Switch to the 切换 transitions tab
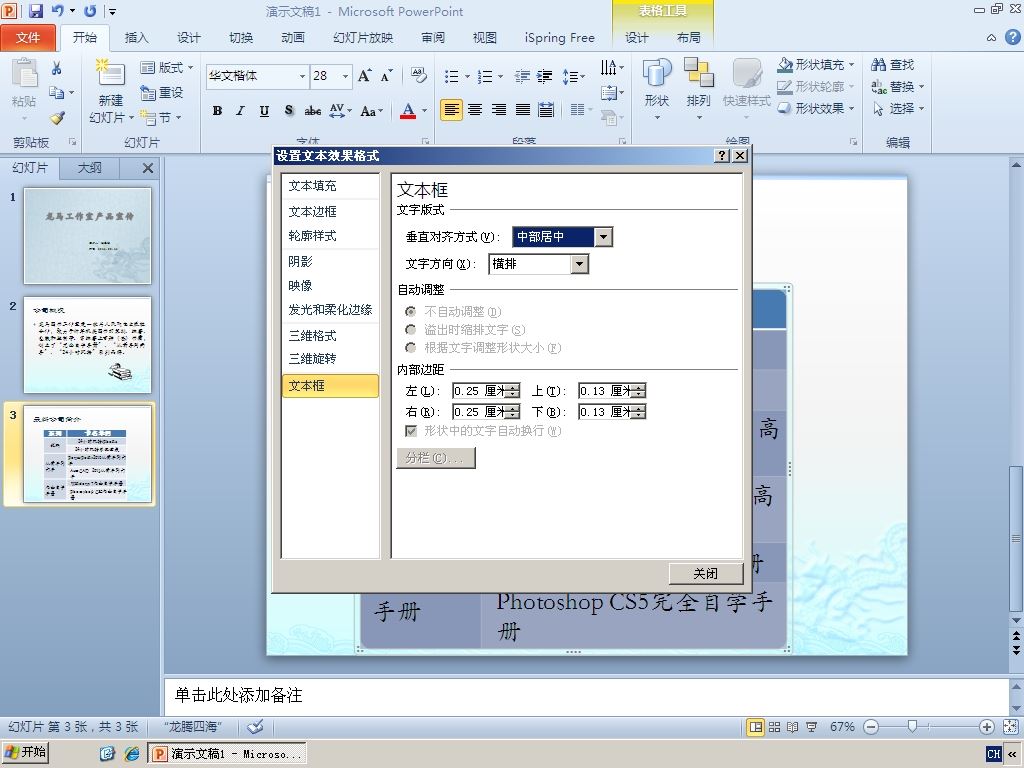This screenshot has height=768, width=1024. click(241, 38)
